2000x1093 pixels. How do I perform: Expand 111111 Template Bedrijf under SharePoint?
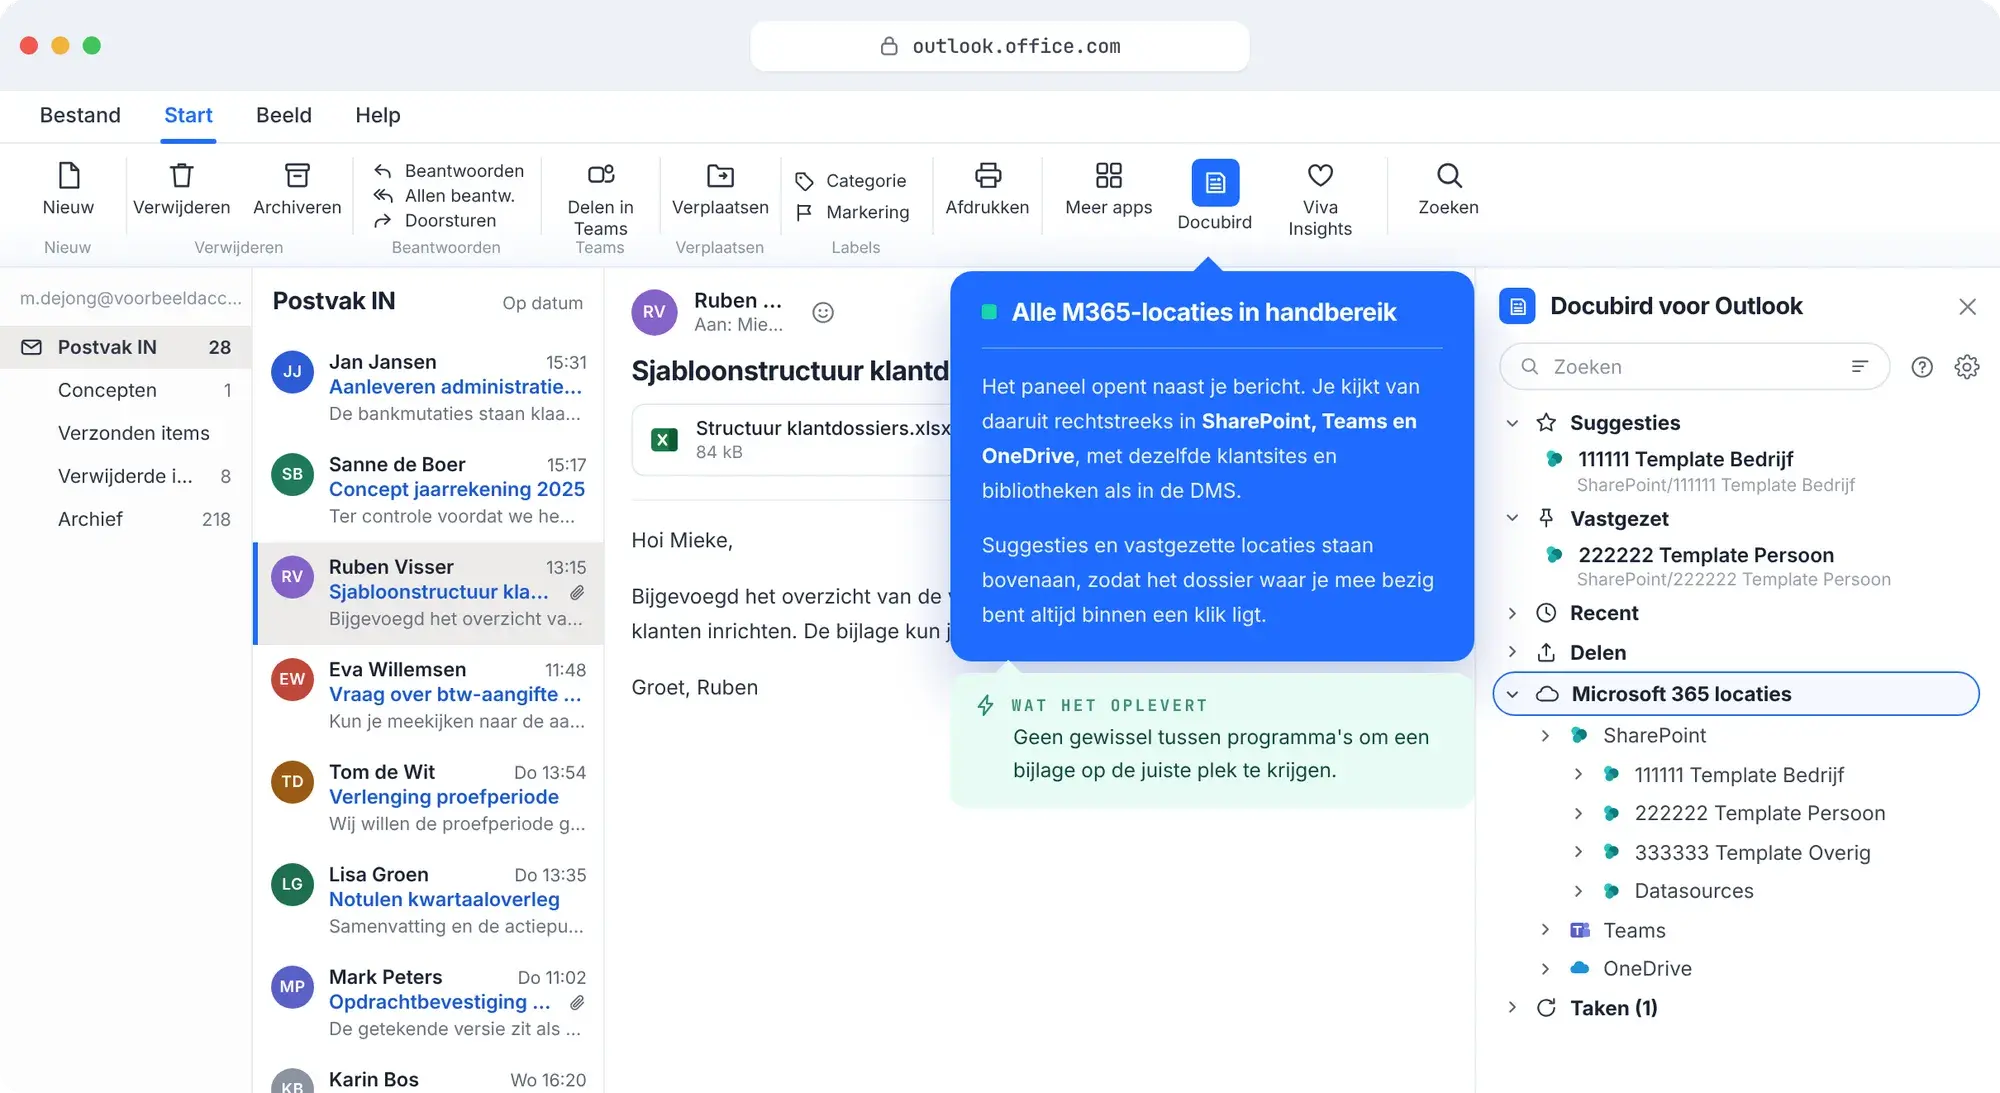[1578, 774]
